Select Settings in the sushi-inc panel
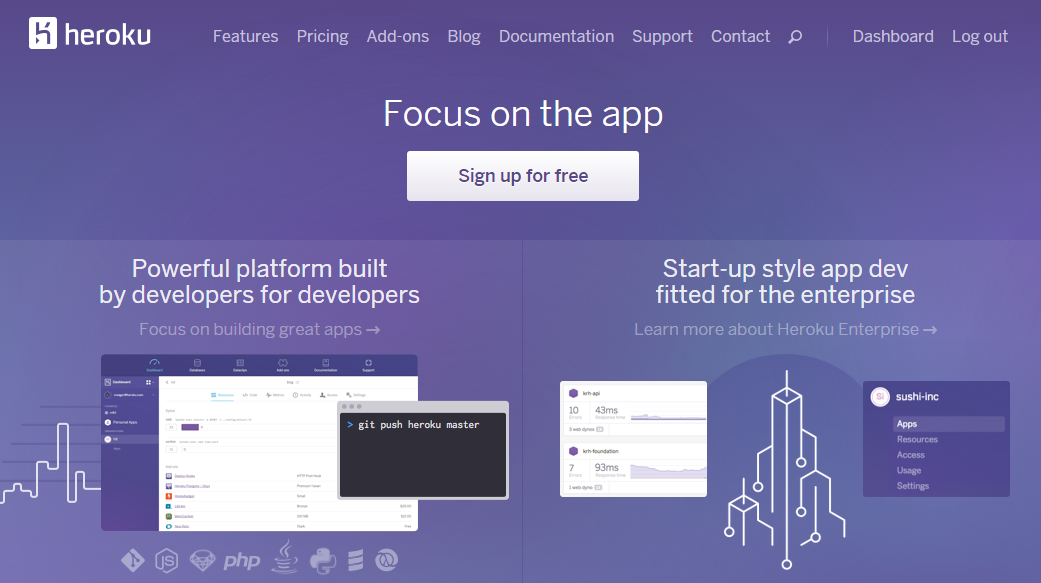This screenshot has width=1041, height=583. coord(913,486)
